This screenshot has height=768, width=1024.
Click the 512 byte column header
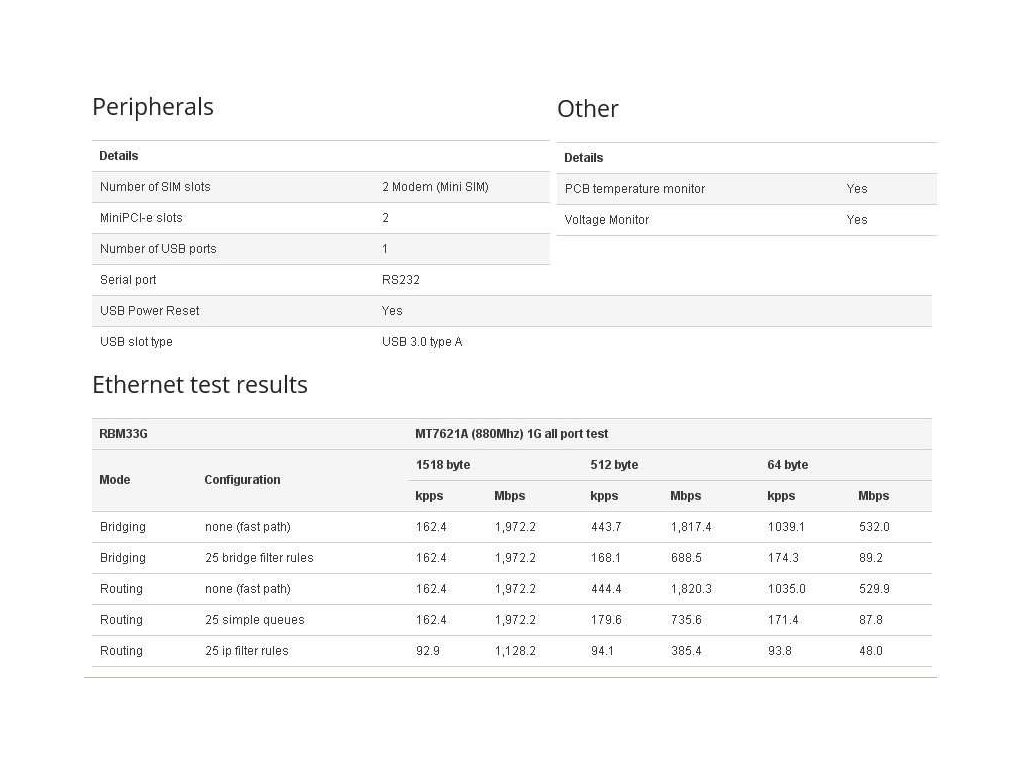[614, 465]
